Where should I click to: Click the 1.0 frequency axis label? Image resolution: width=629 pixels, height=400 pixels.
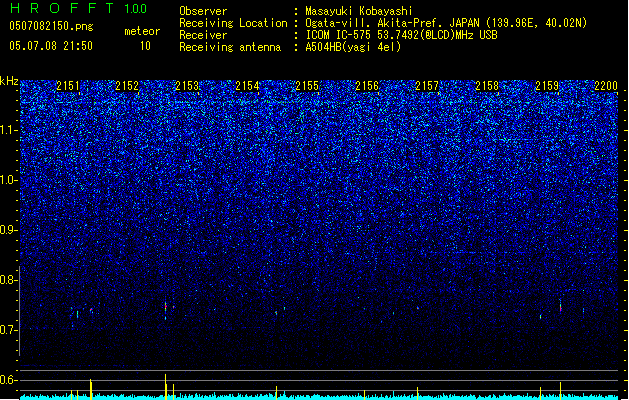click(x=9, y=180)
